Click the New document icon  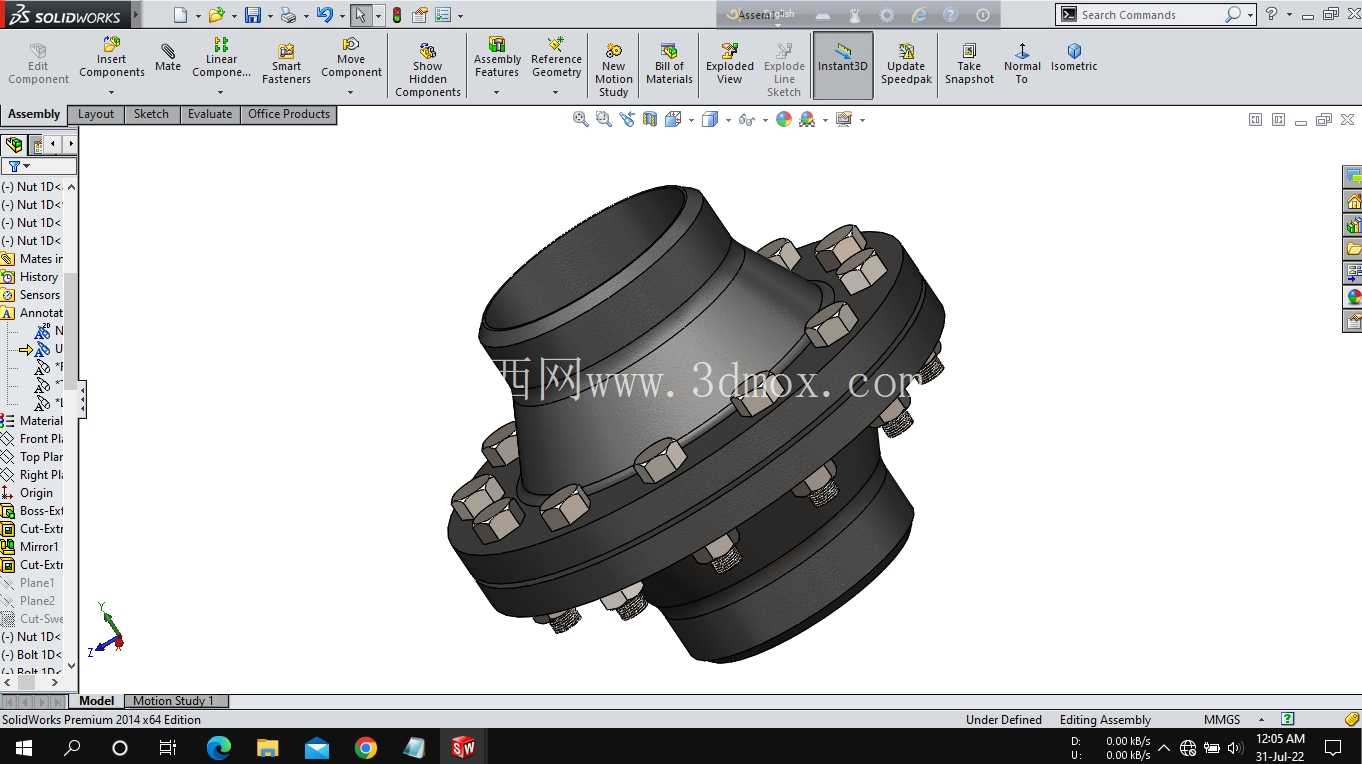(180, 15)
